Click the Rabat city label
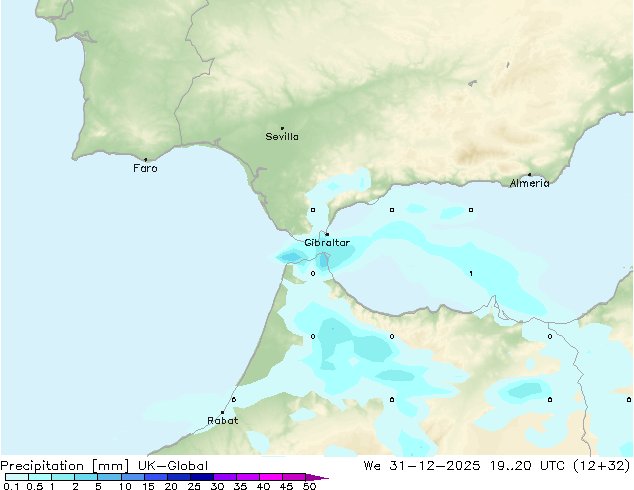Viewport: 634px width, 490px height. (x=222, y=421)
